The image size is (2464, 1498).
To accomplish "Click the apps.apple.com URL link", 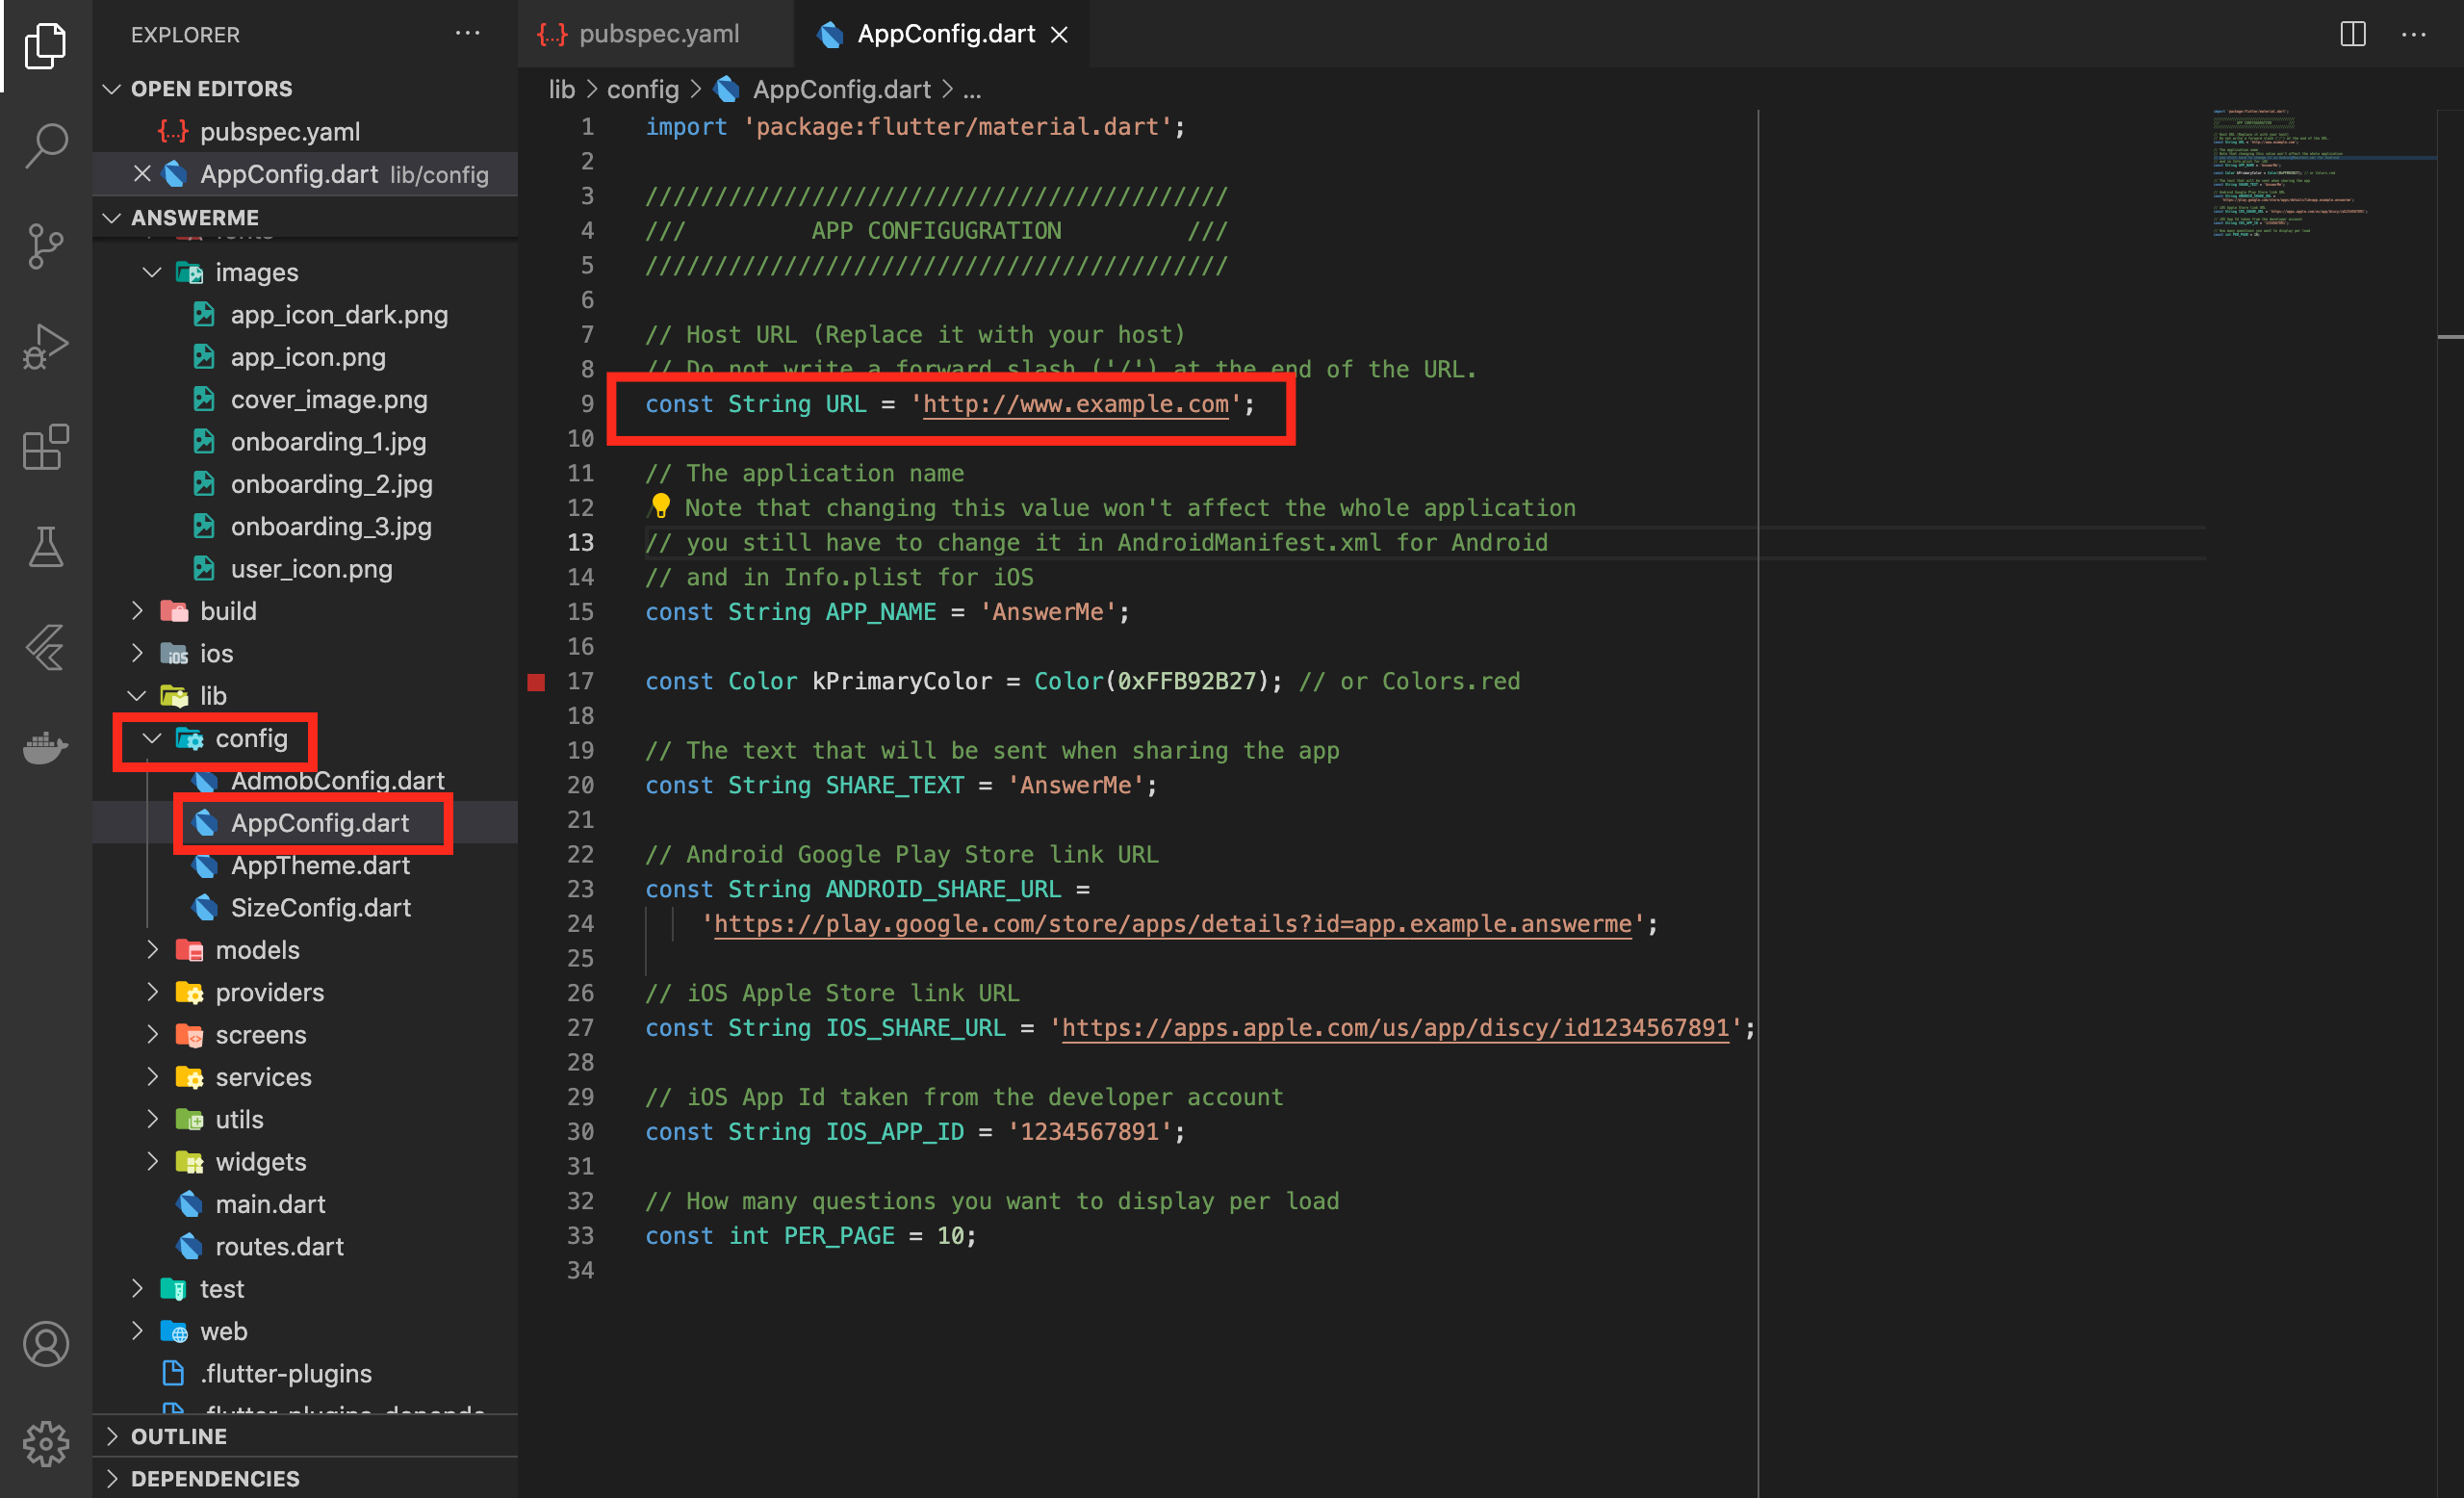I will 1395,1028.
